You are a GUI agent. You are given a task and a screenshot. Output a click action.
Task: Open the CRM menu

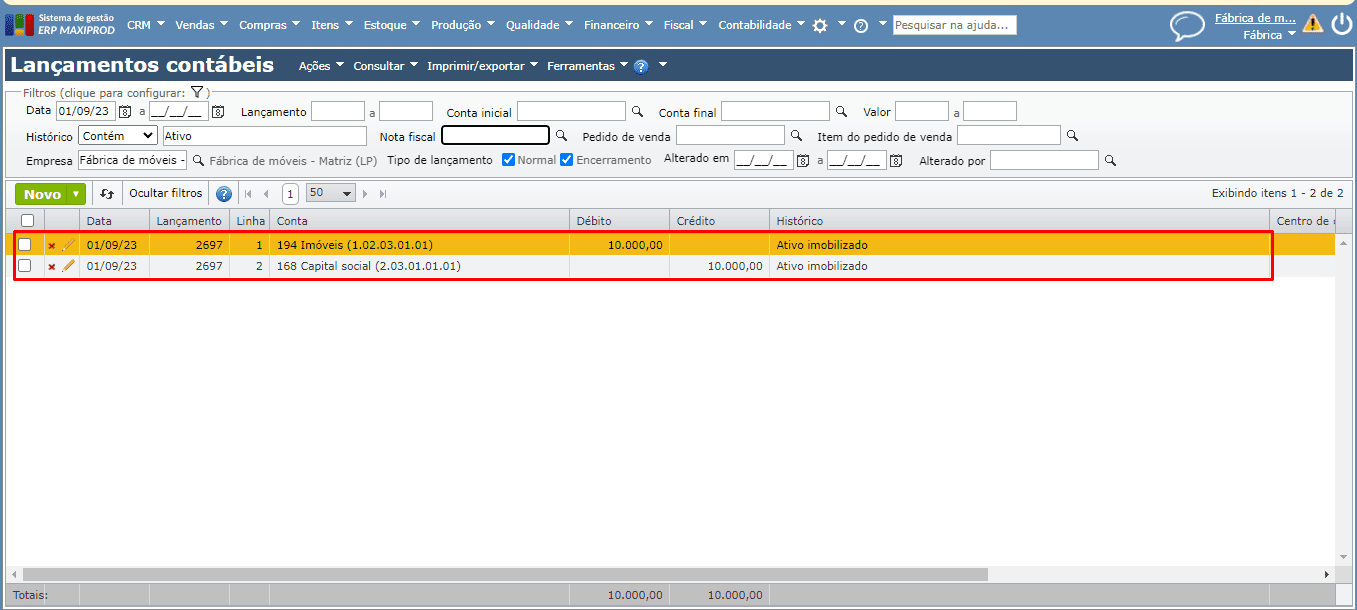coord(146,25)
